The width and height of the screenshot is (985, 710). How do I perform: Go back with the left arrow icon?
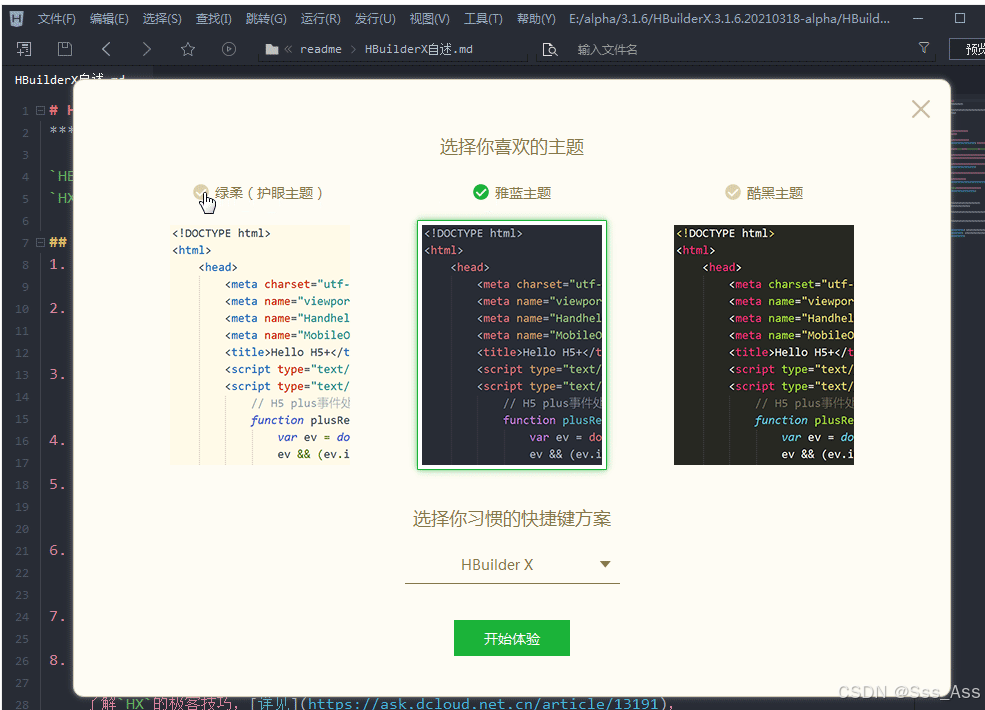point(106,49)
